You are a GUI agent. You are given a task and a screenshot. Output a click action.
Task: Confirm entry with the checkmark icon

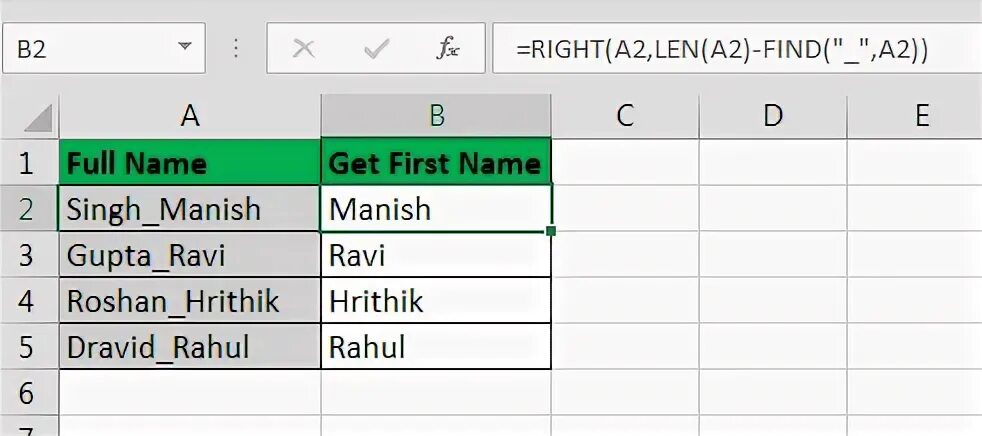coord(376,48)
